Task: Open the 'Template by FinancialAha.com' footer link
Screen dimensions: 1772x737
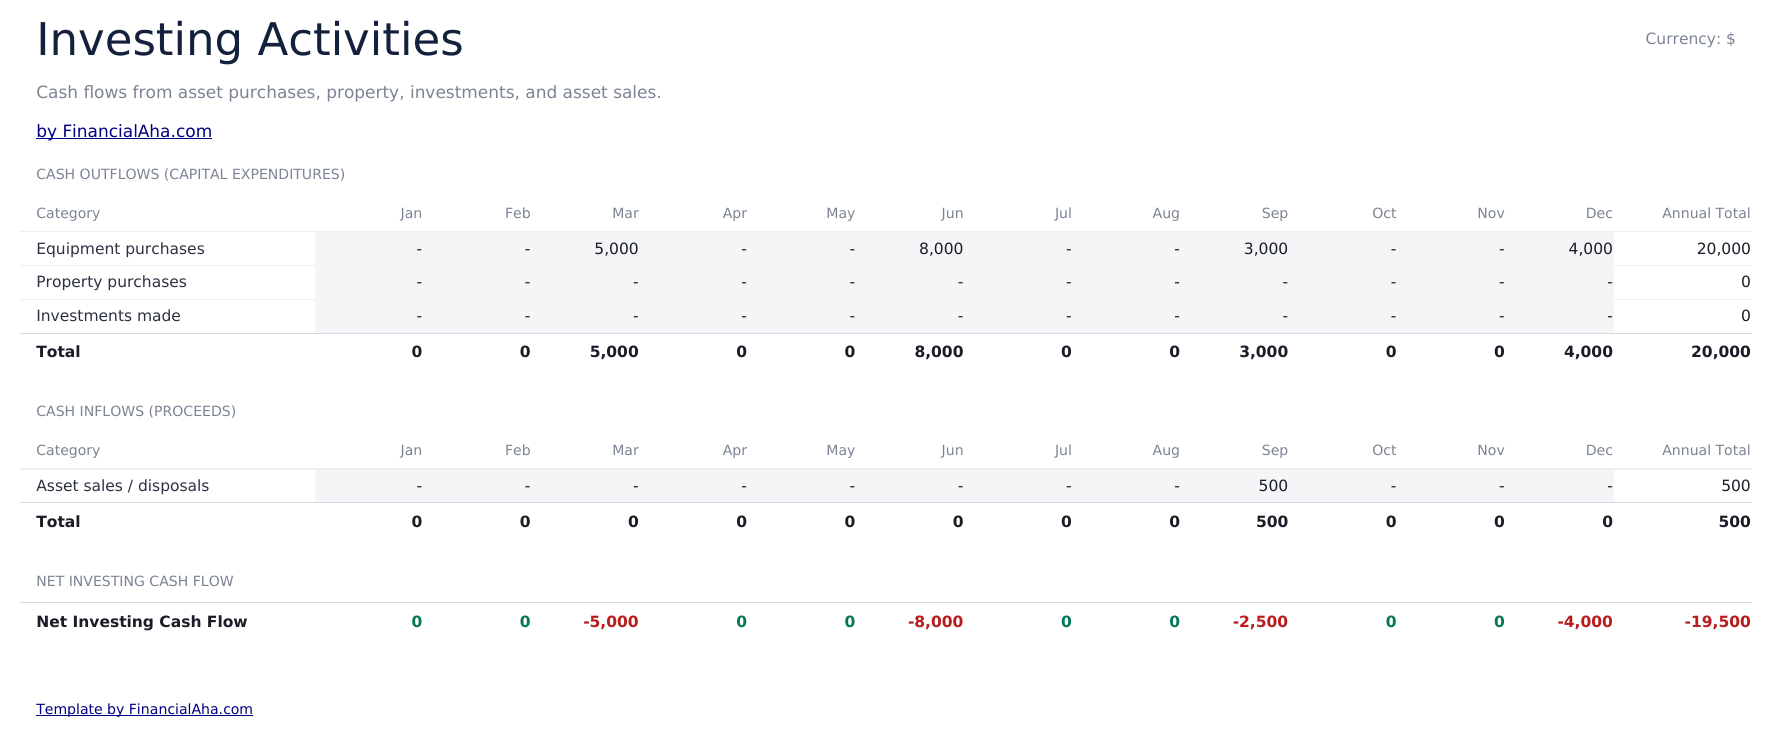Action: pos(144,709)
